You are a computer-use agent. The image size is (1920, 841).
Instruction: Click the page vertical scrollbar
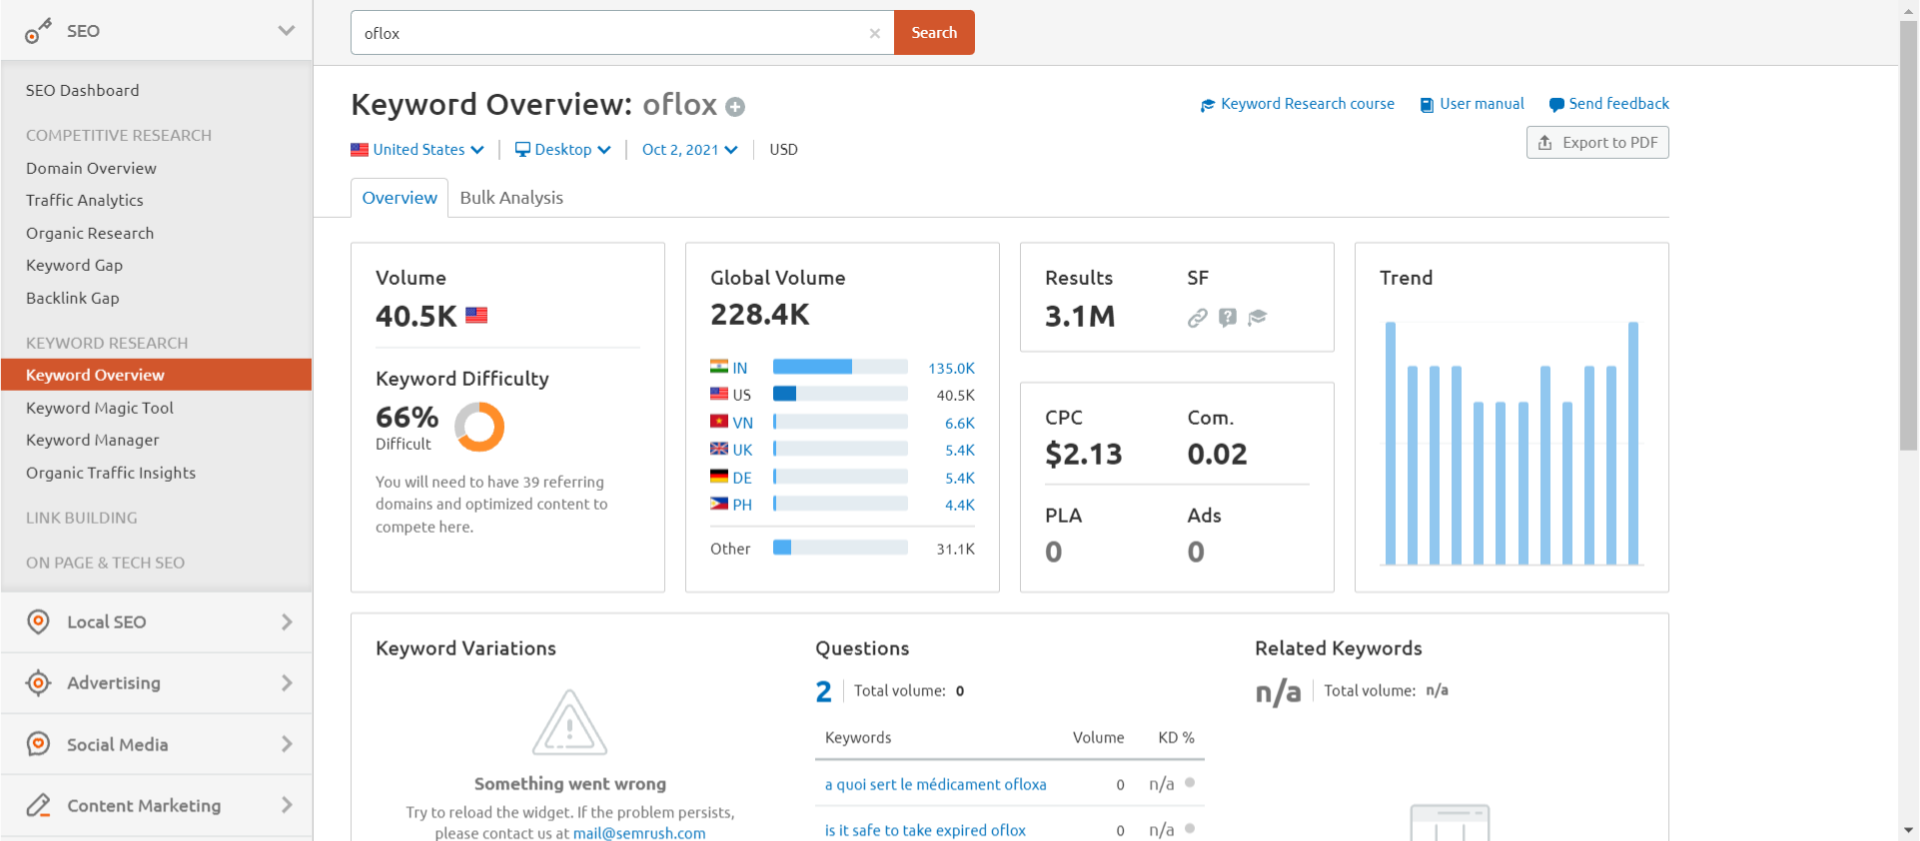[1909, 235]
